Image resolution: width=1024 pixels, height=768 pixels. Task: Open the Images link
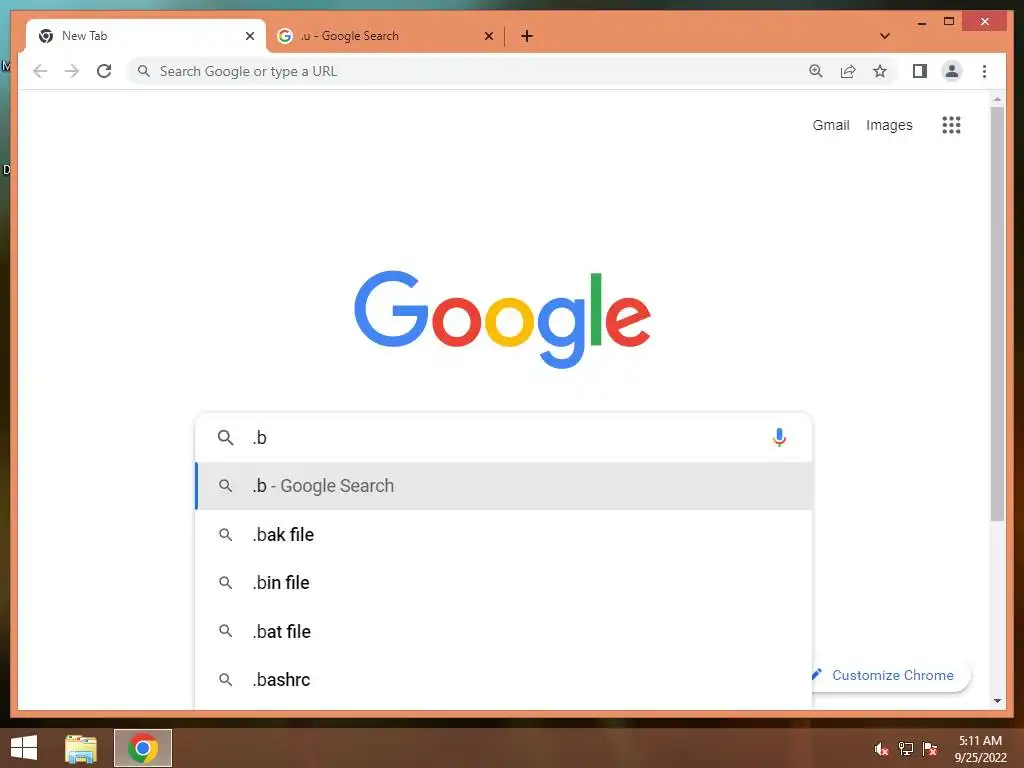pyautogui.click(x=889, y=125)
